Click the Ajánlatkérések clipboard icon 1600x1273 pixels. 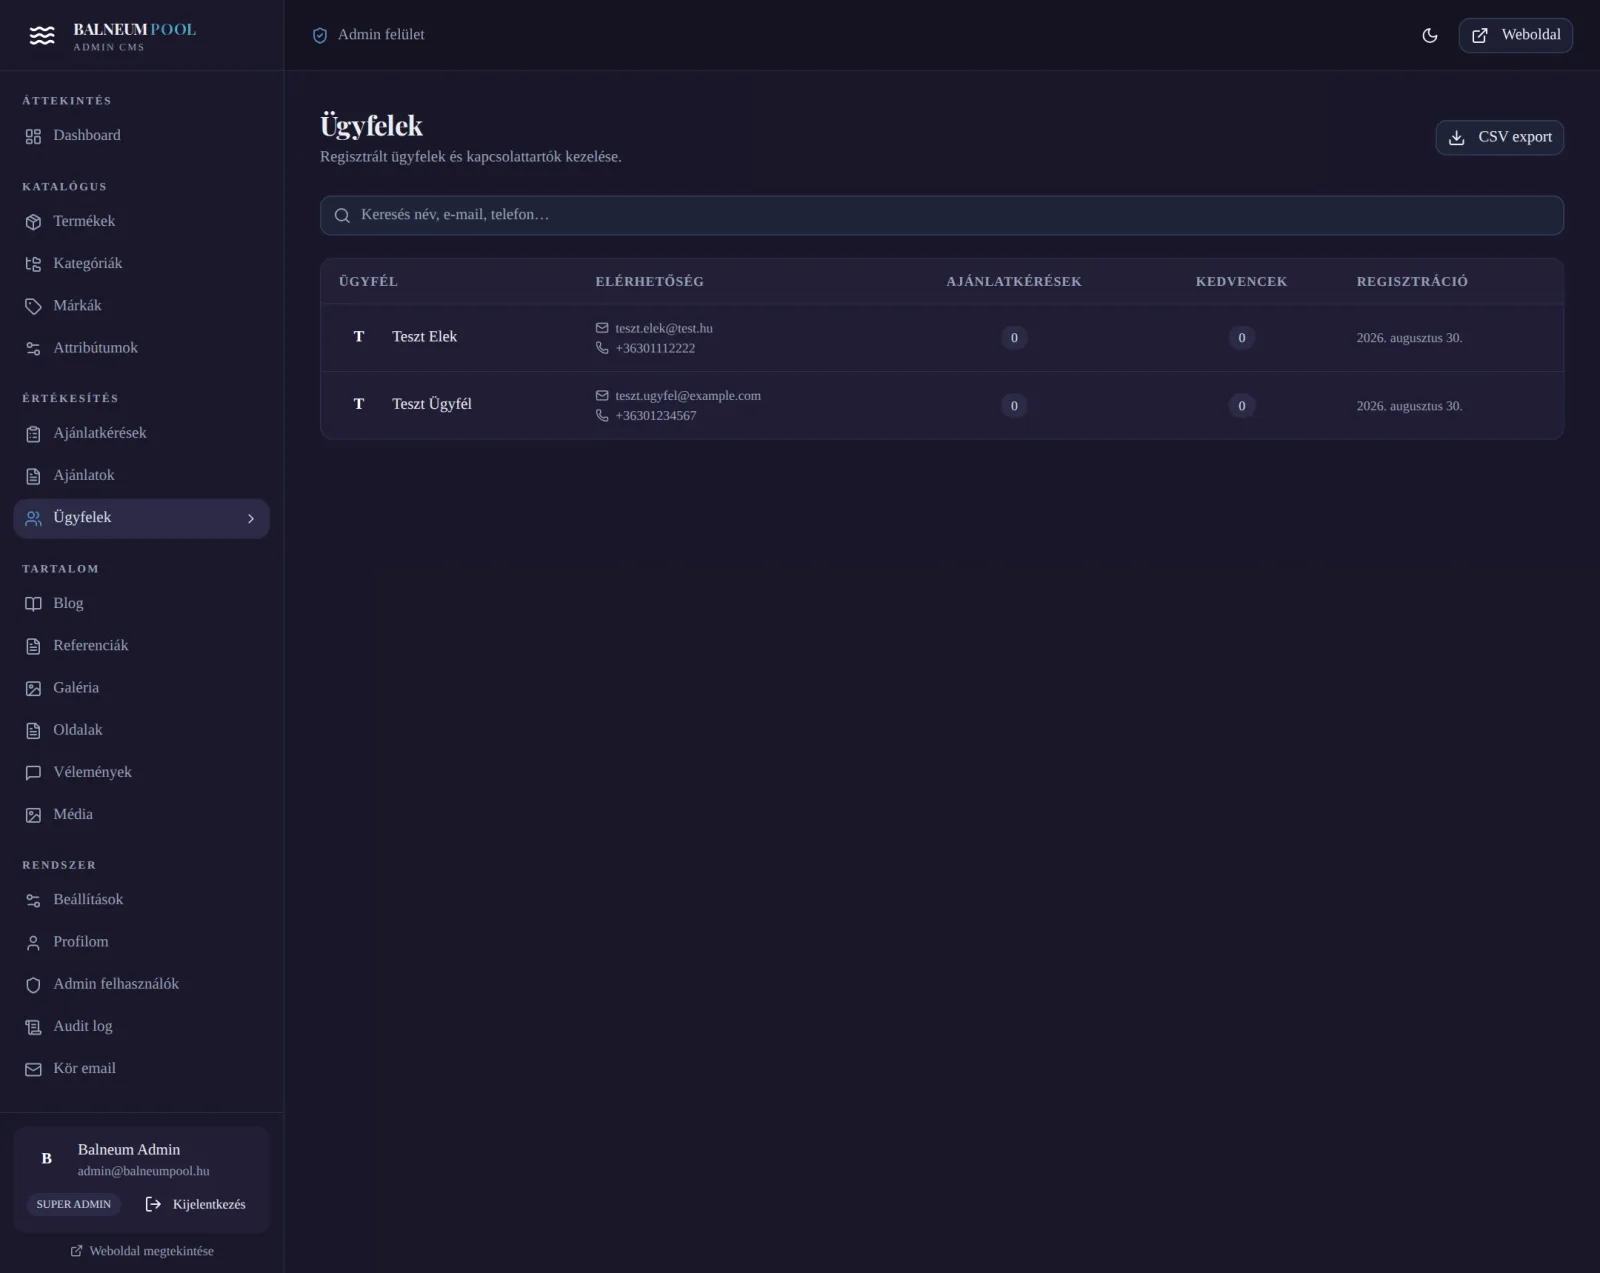point(33,434)
